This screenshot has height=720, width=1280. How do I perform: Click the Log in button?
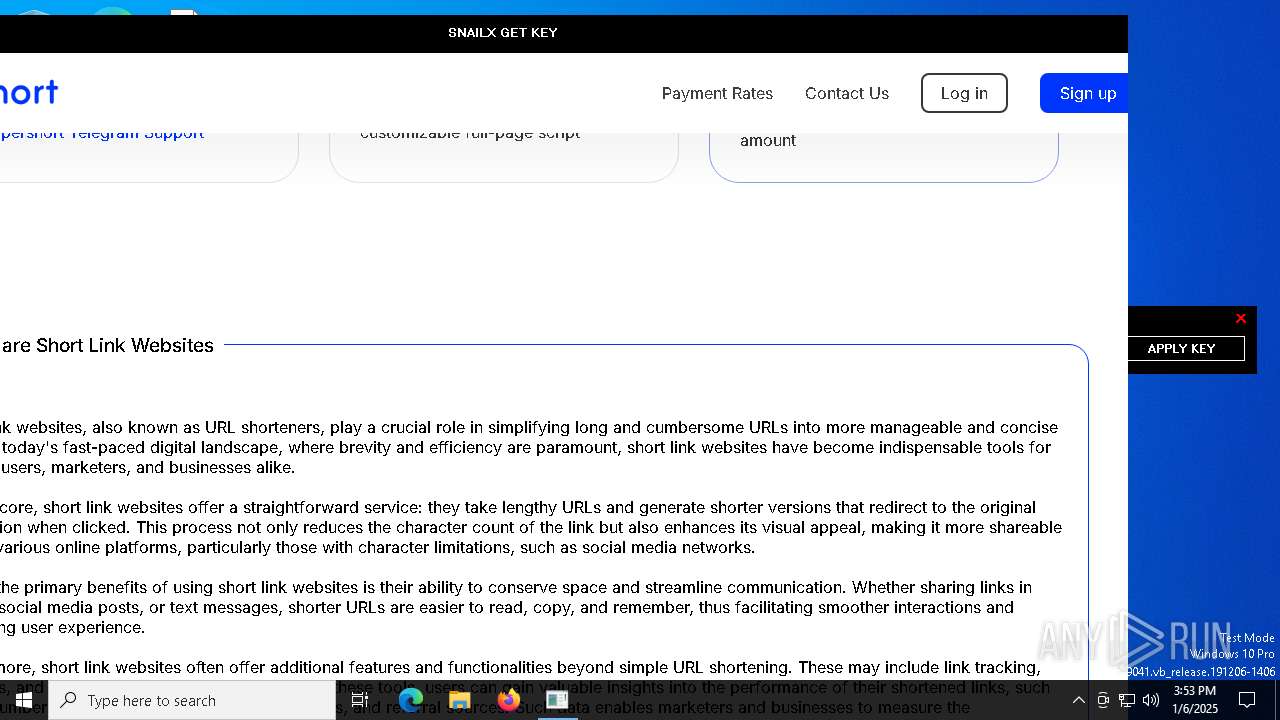point(964,93)
